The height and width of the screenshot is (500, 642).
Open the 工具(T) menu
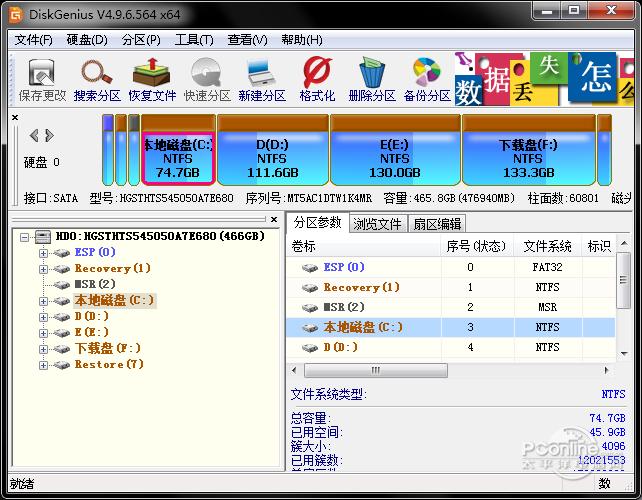tap(194, 40)
